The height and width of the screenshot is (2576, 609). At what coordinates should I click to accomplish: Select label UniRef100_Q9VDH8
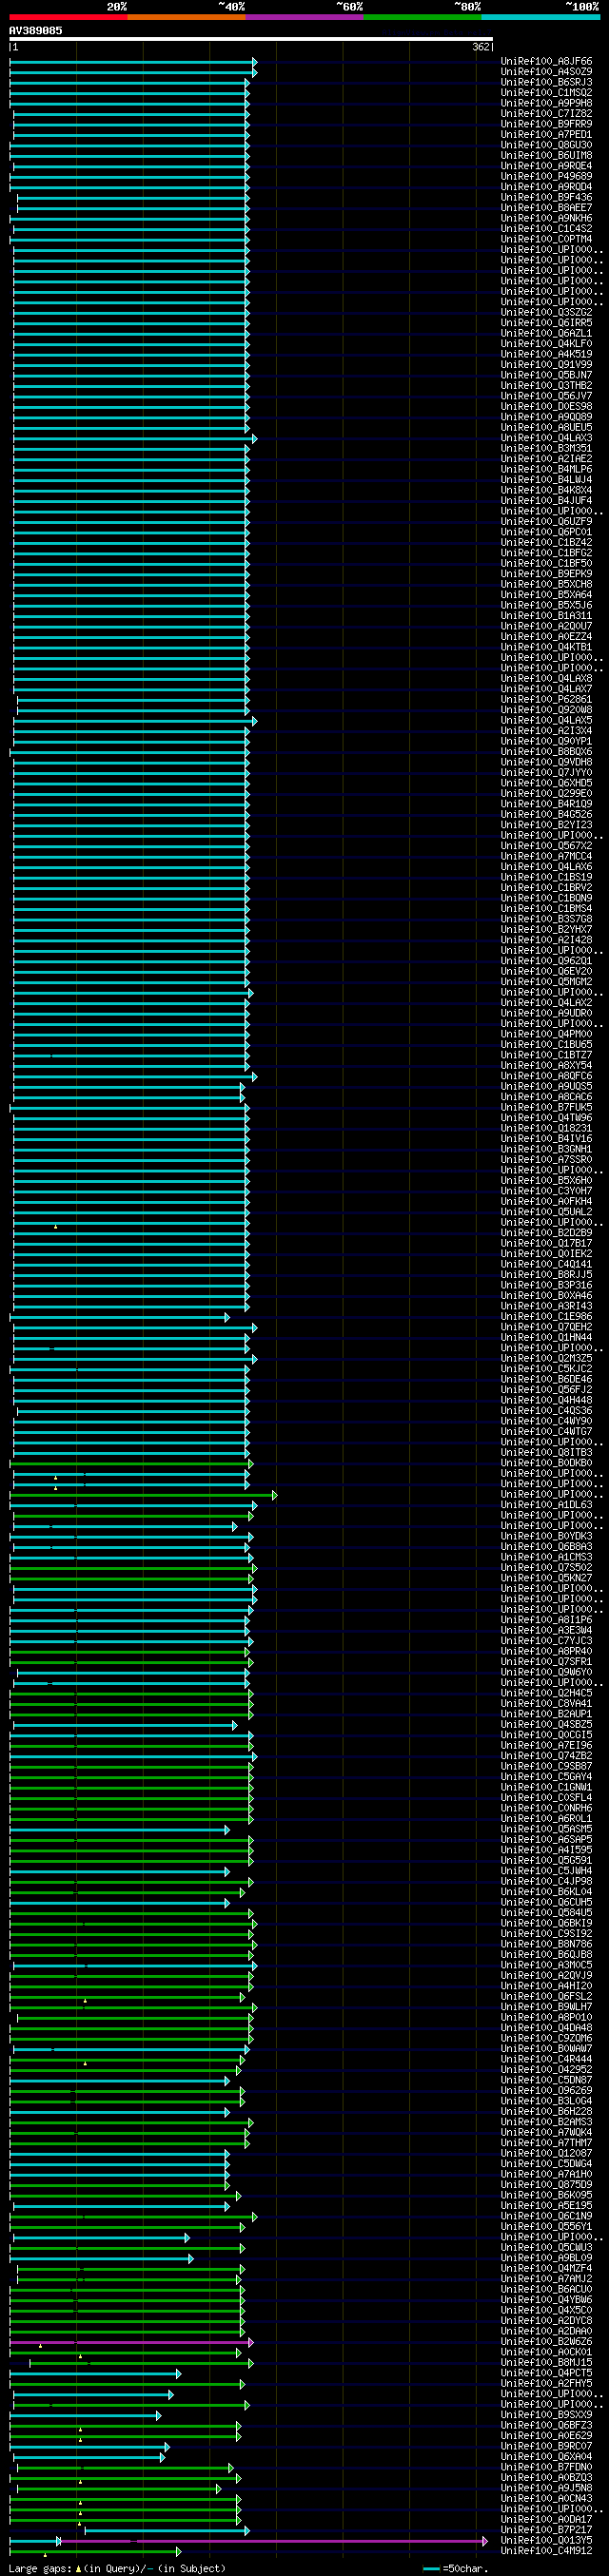(x=546, y=762)
